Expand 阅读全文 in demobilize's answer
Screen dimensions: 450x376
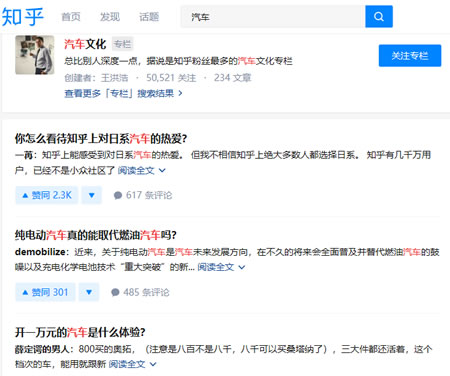(221, 267)
